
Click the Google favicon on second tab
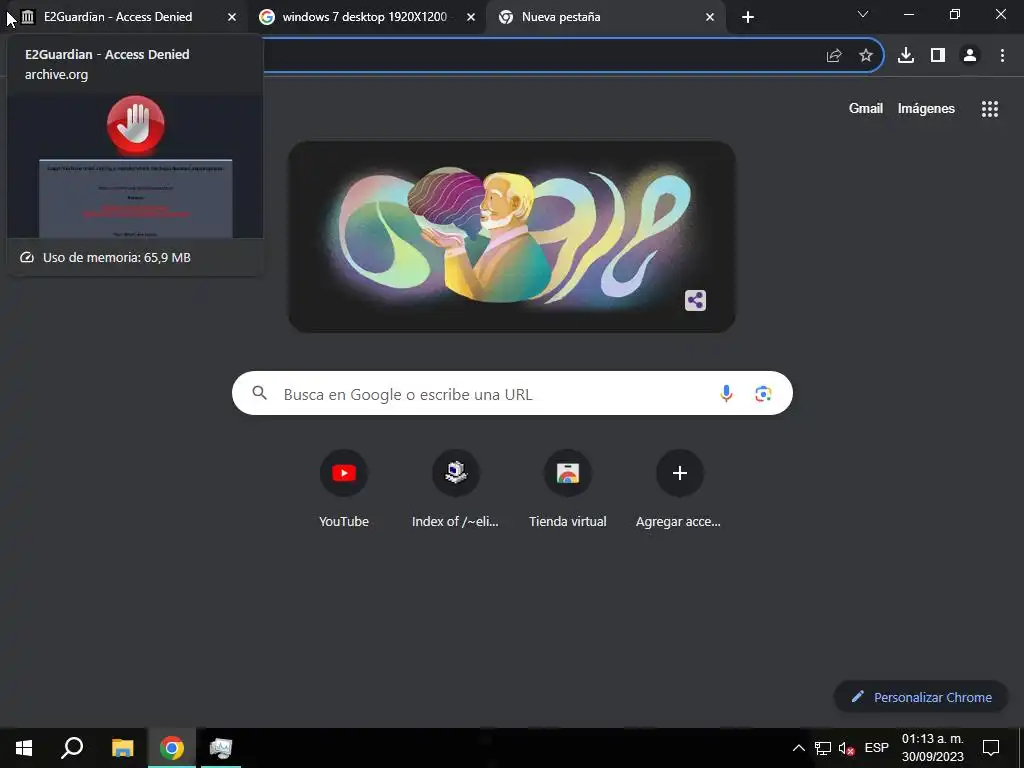point(266,17)
